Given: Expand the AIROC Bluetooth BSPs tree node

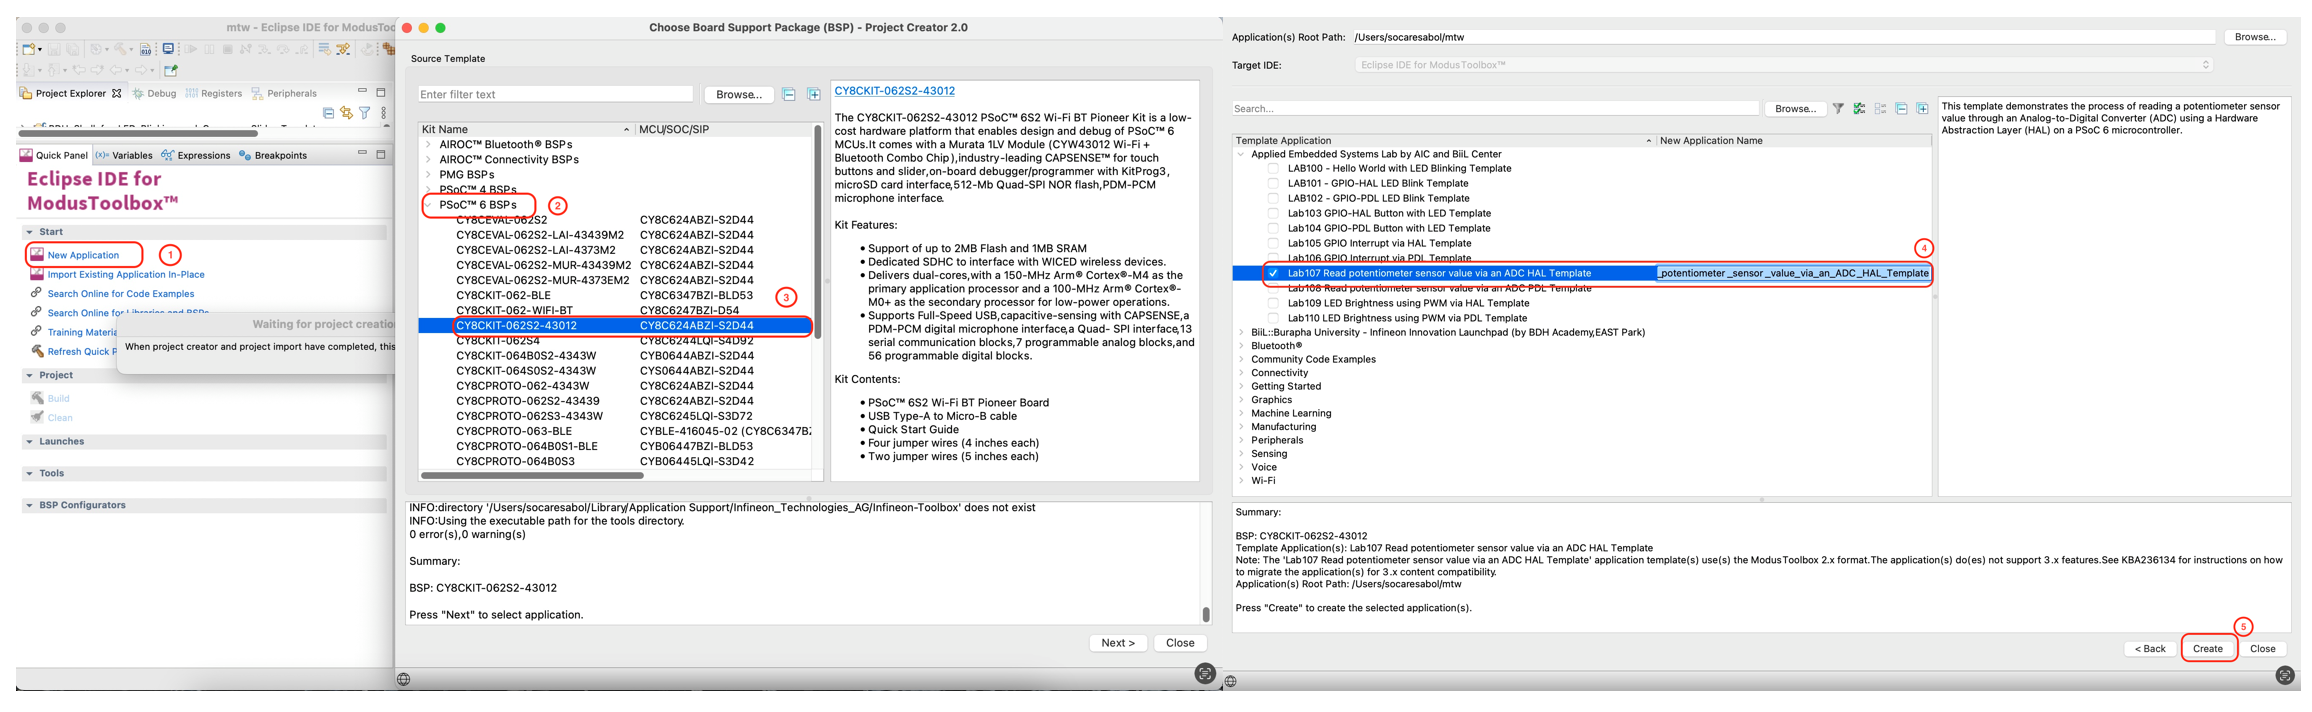Looking at the screenshot, I should point(429,145).
